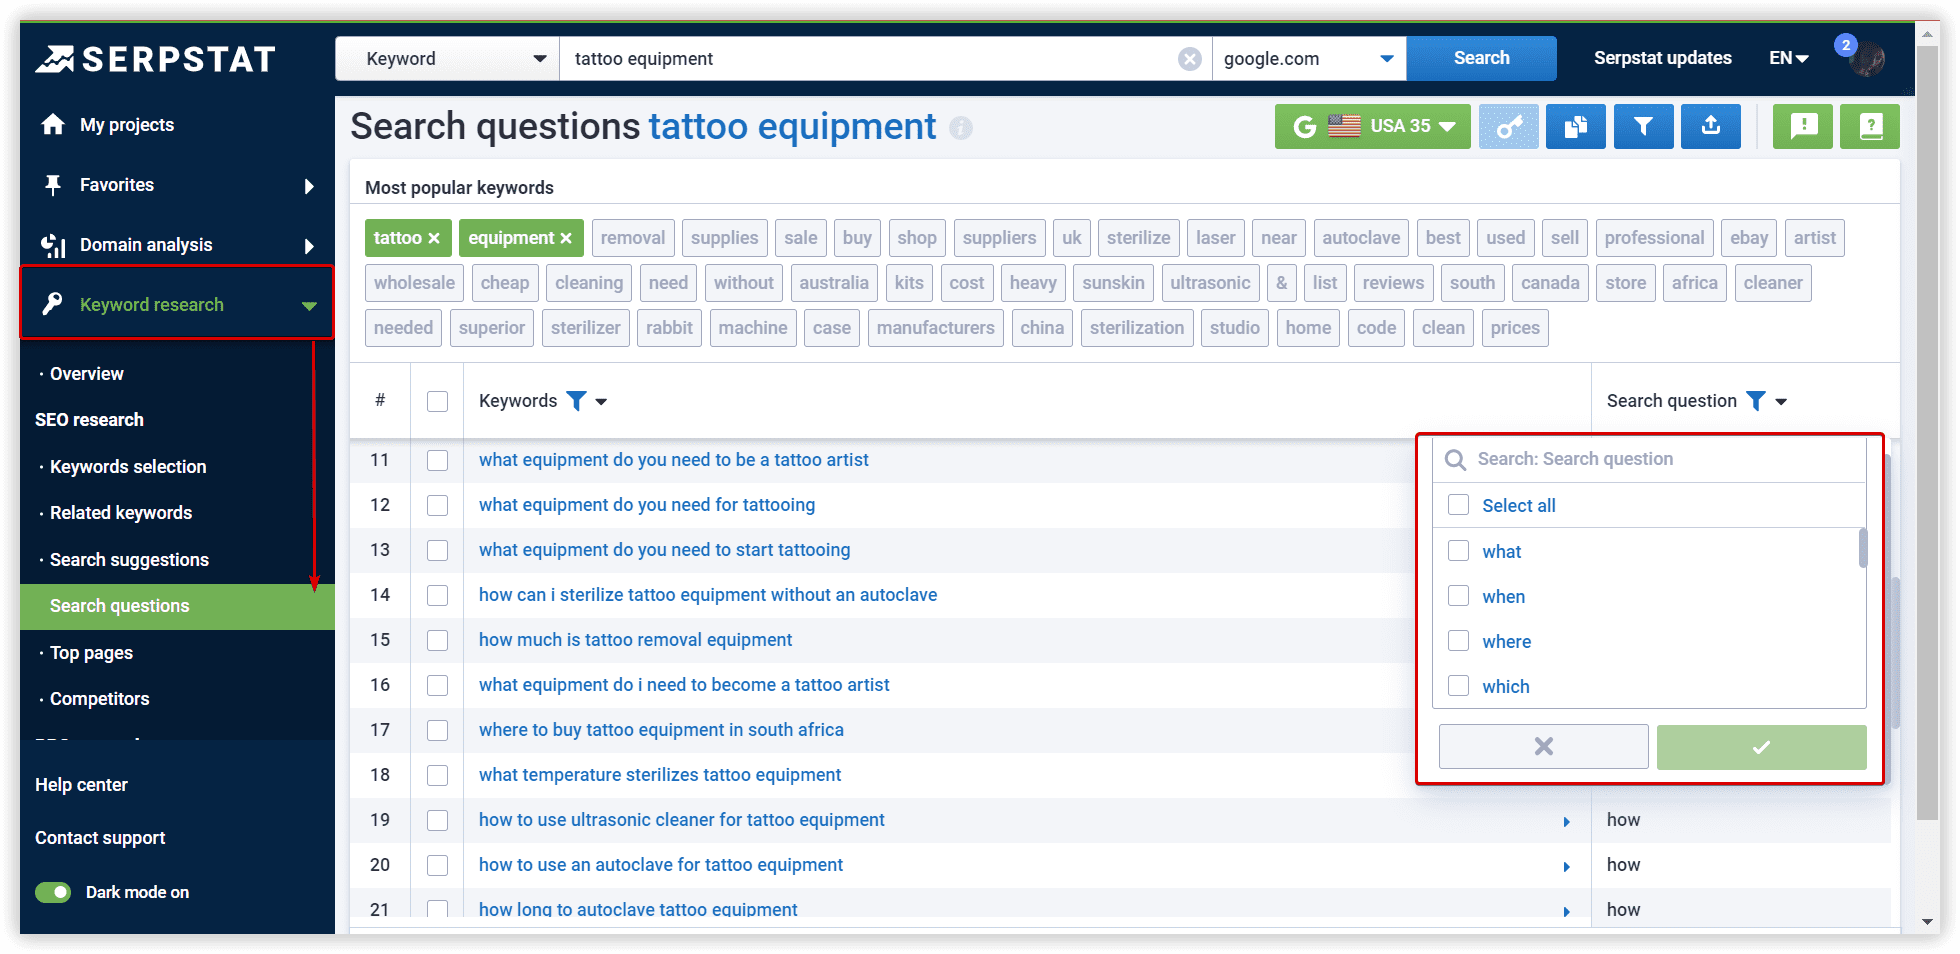Open Related keywords in the sidebar
Image resolution: width=1960 pixels, height=954 pixels.
point(120,512)
